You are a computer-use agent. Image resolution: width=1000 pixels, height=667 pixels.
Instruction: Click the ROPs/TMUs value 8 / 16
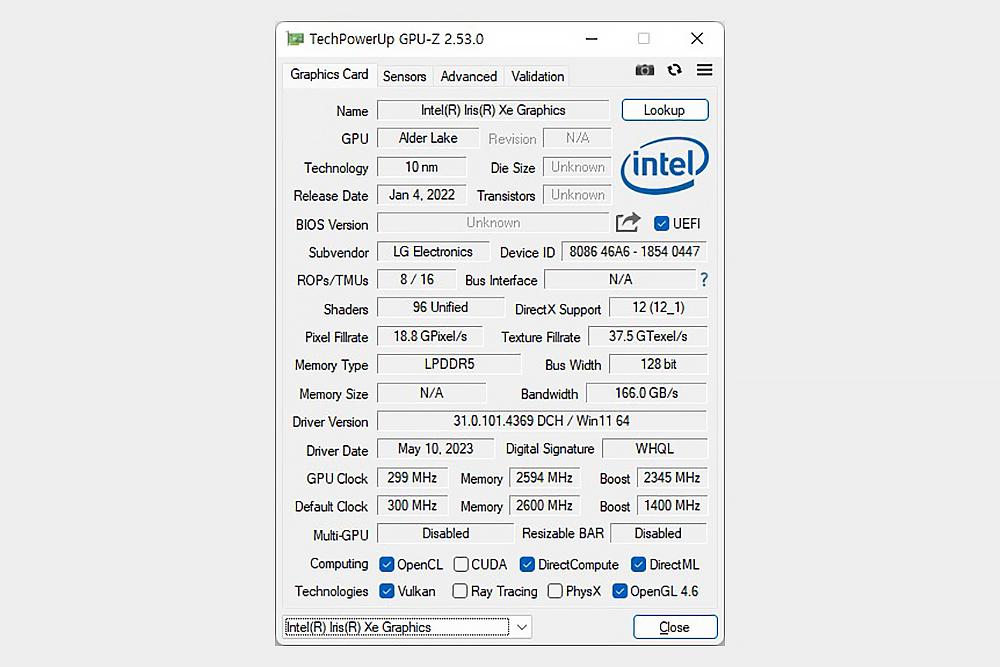[416, 279]
